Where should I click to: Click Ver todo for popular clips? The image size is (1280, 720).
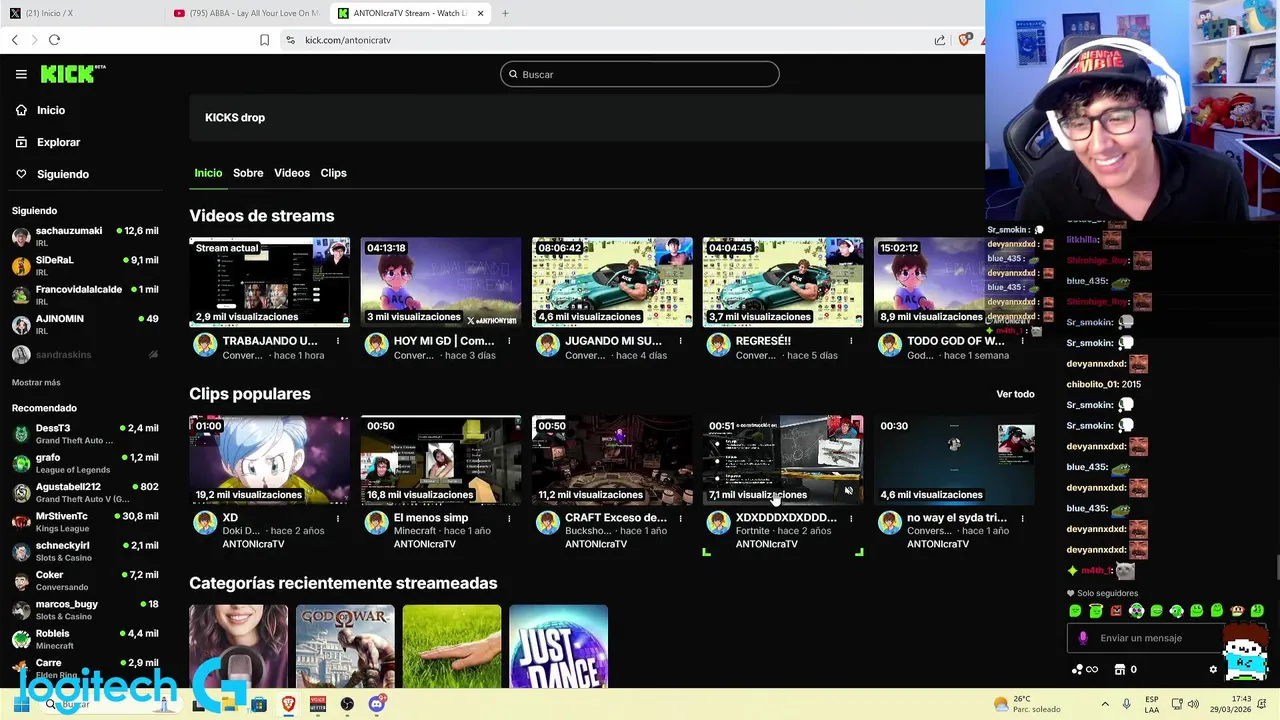(1015, 394)
